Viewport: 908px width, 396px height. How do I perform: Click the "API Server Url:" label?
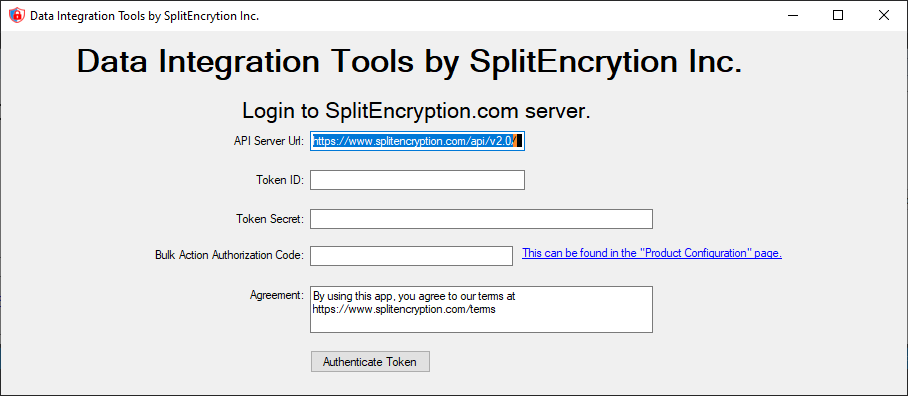(269, 141)
